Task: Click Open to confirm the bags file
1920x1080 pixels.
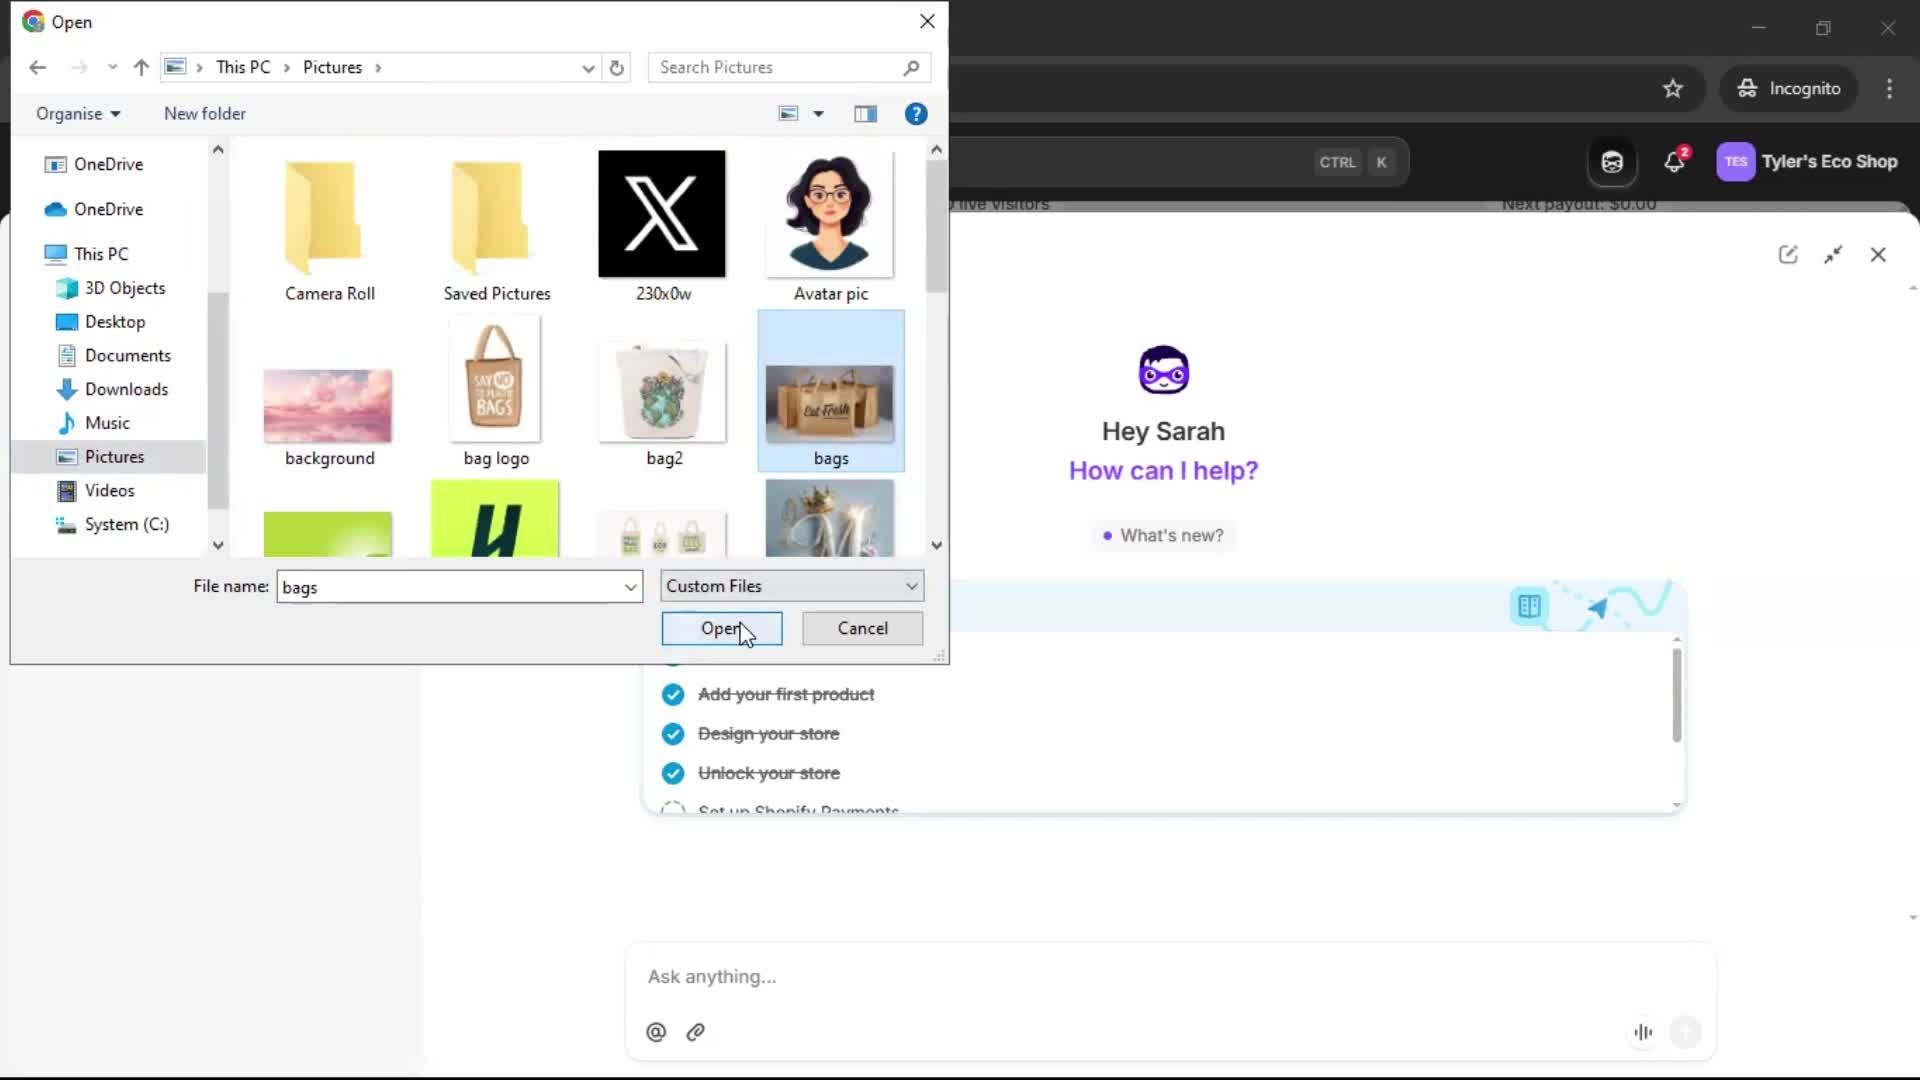Action: coord(721,628)
